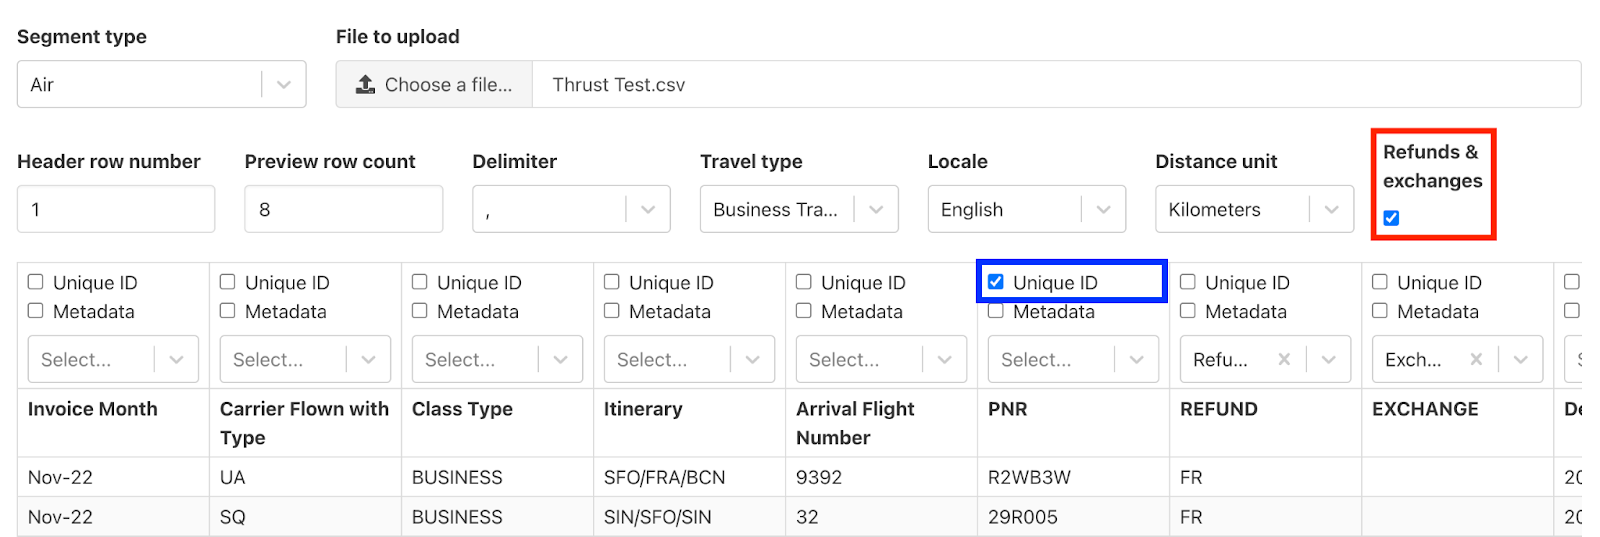Image resolution: width=1600 pixels, height=537 pixels.
Task: Open Segment type chevron next to Air
Action: click(284, 85)
